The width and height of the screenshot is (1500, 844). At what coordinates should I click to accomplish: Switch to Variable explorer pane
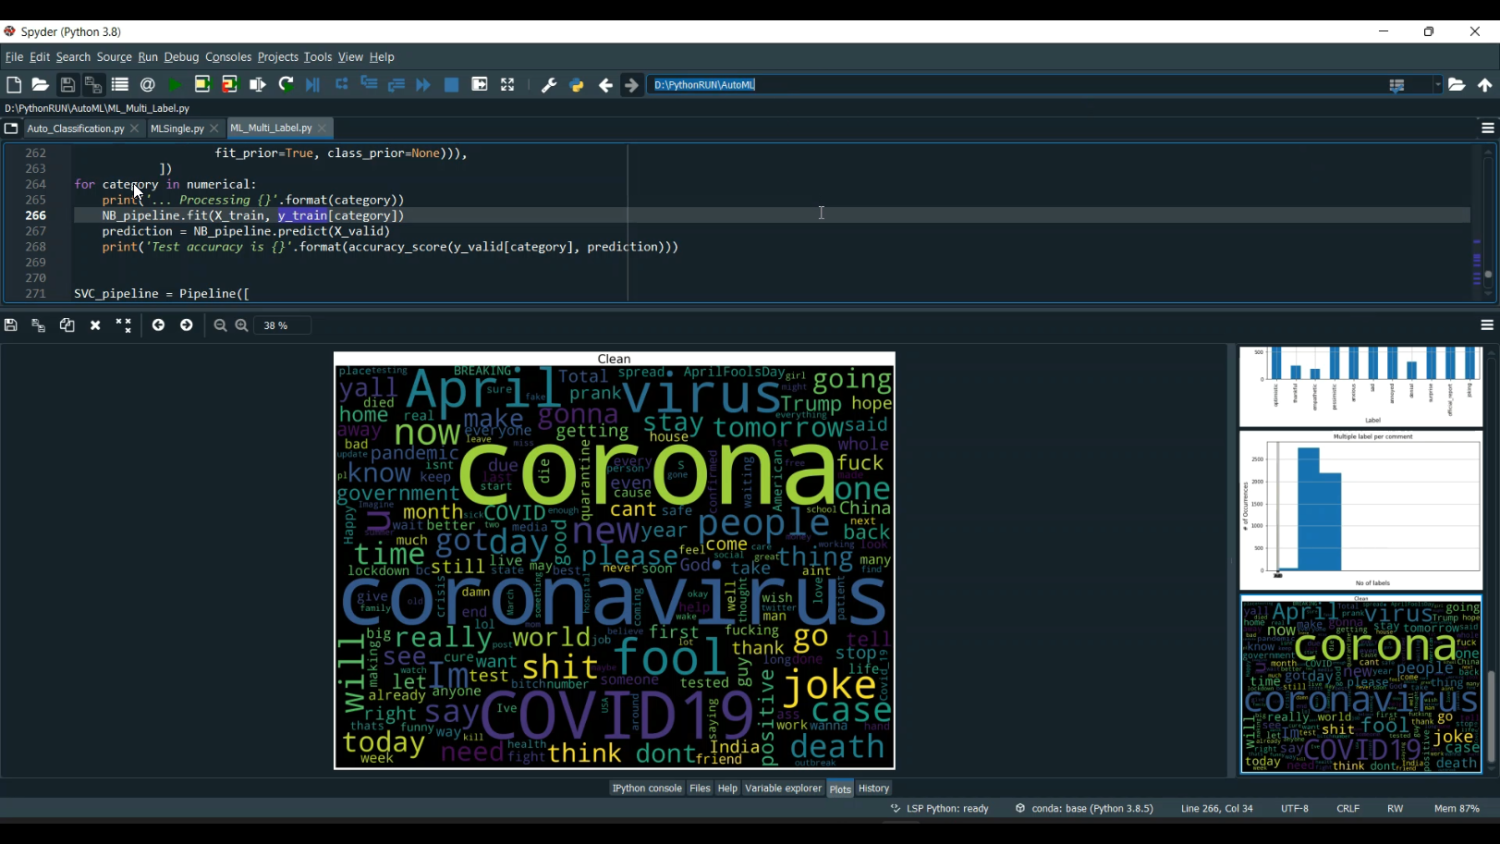pyautogui.click(x=783, y=788)
